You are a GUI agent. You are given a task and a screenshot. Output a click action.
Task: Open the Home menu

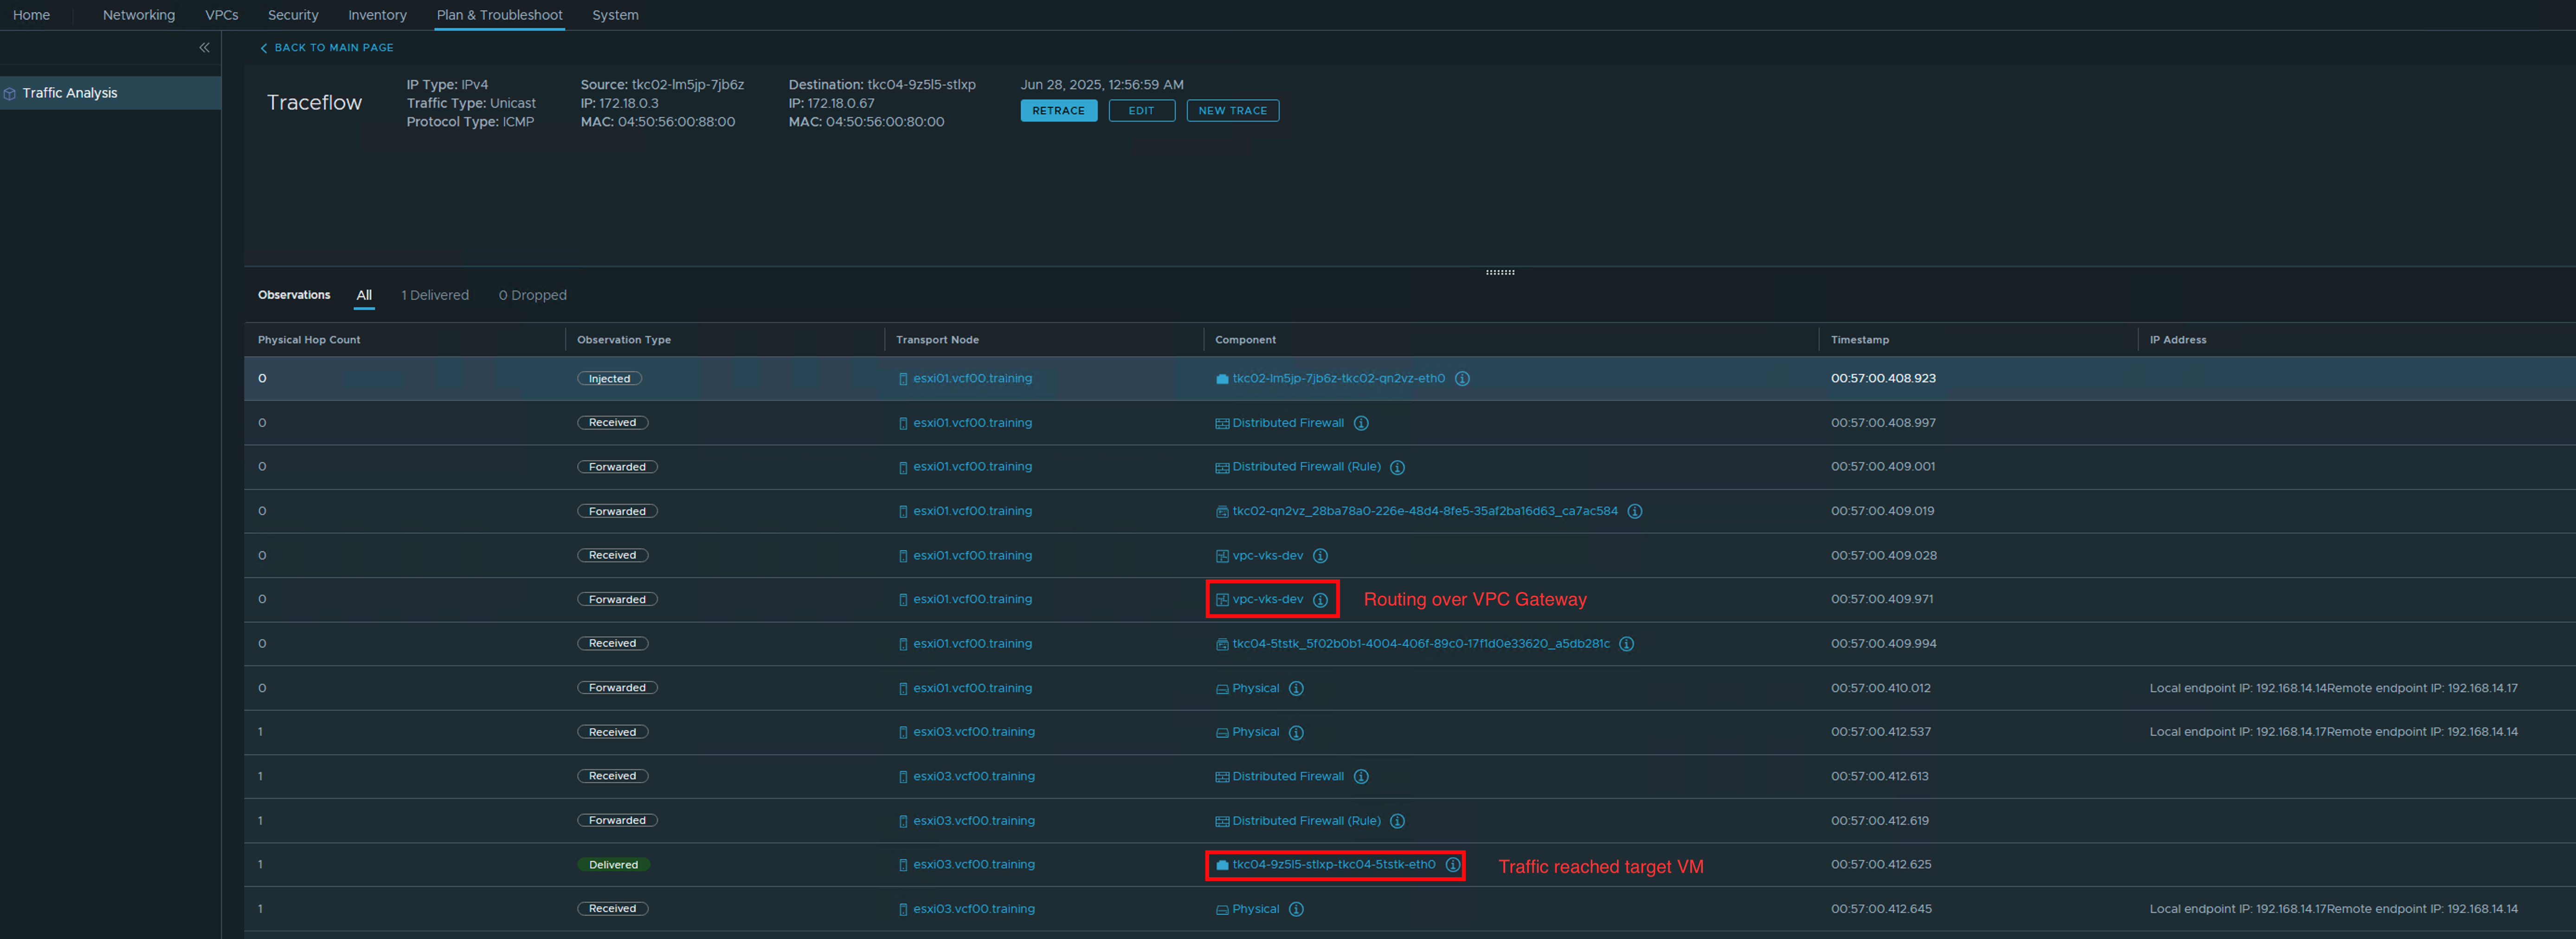tap(31, 15)
